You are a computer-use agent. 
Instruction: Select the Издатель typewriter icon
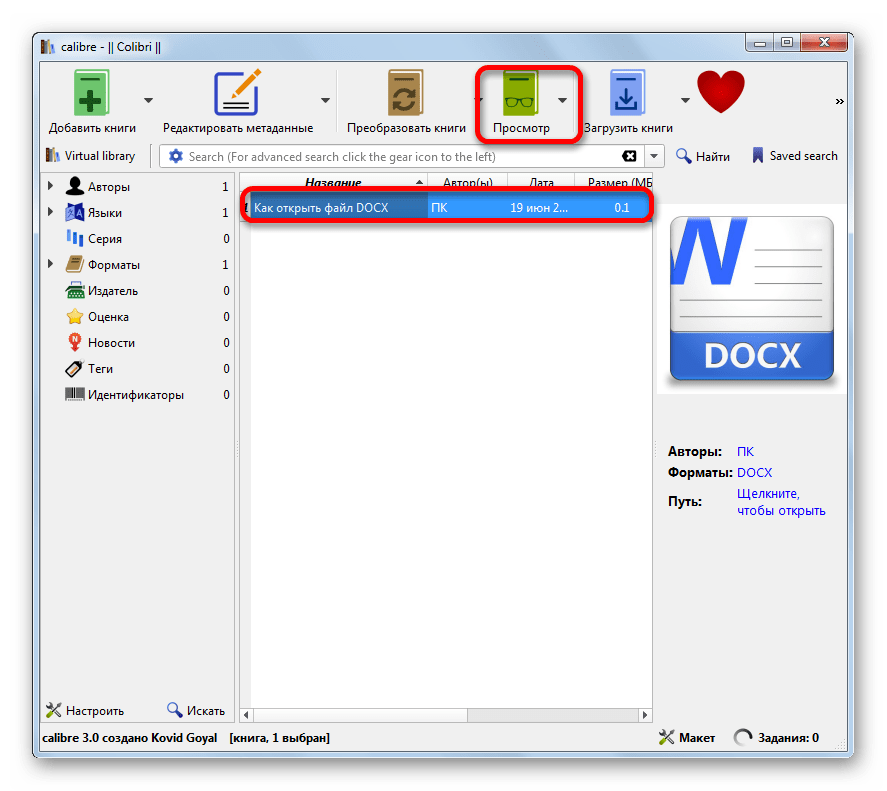(75, 290)
